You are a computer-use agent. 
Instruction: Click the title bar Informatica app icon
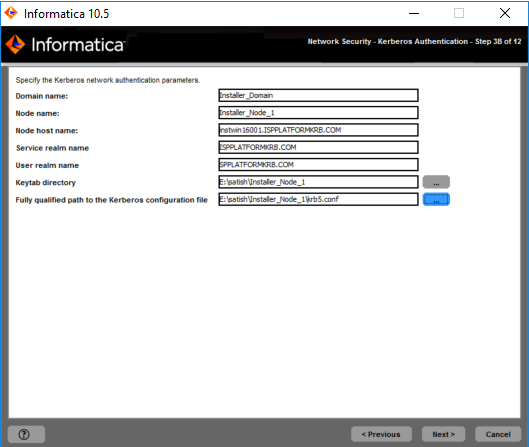(x=11, y=13)
